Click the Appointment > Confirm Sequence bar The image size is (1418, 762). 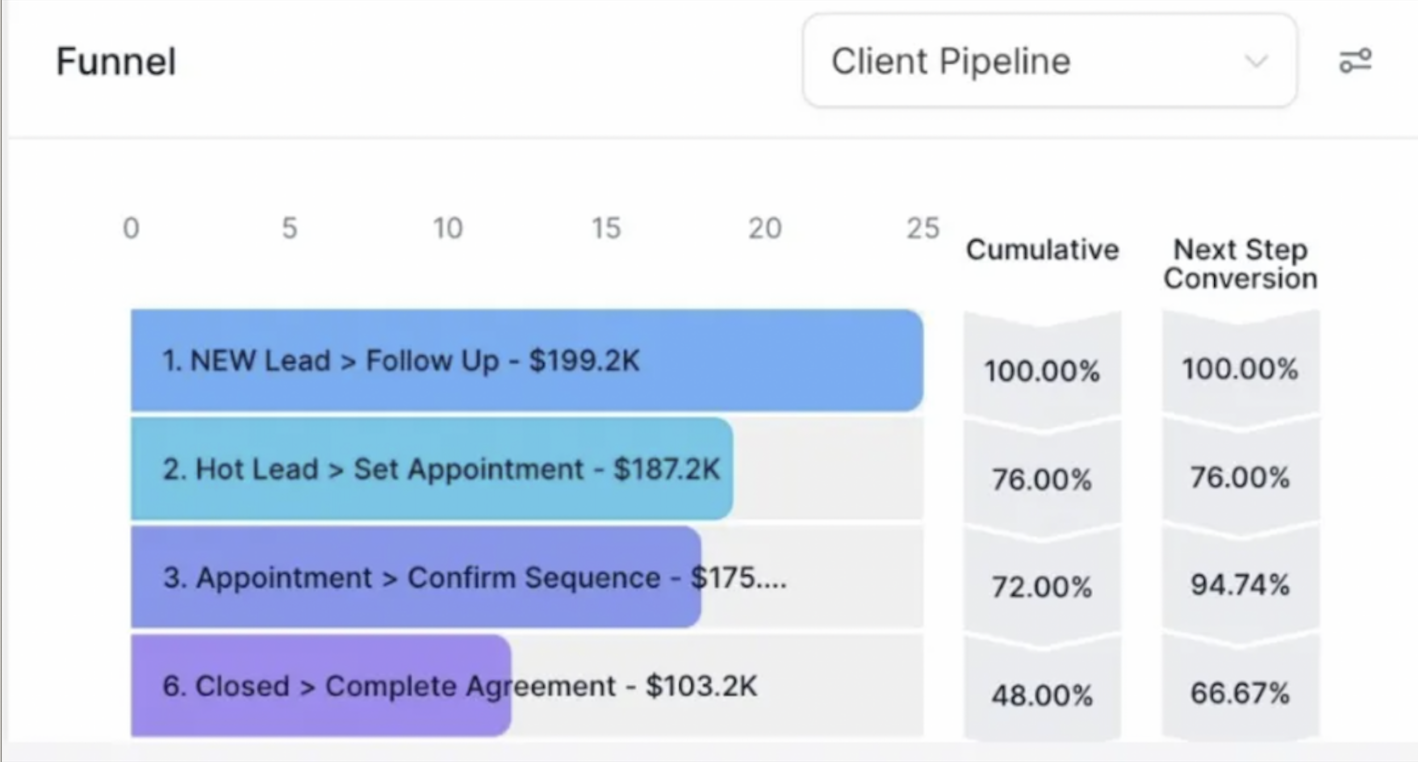point(416,577)
